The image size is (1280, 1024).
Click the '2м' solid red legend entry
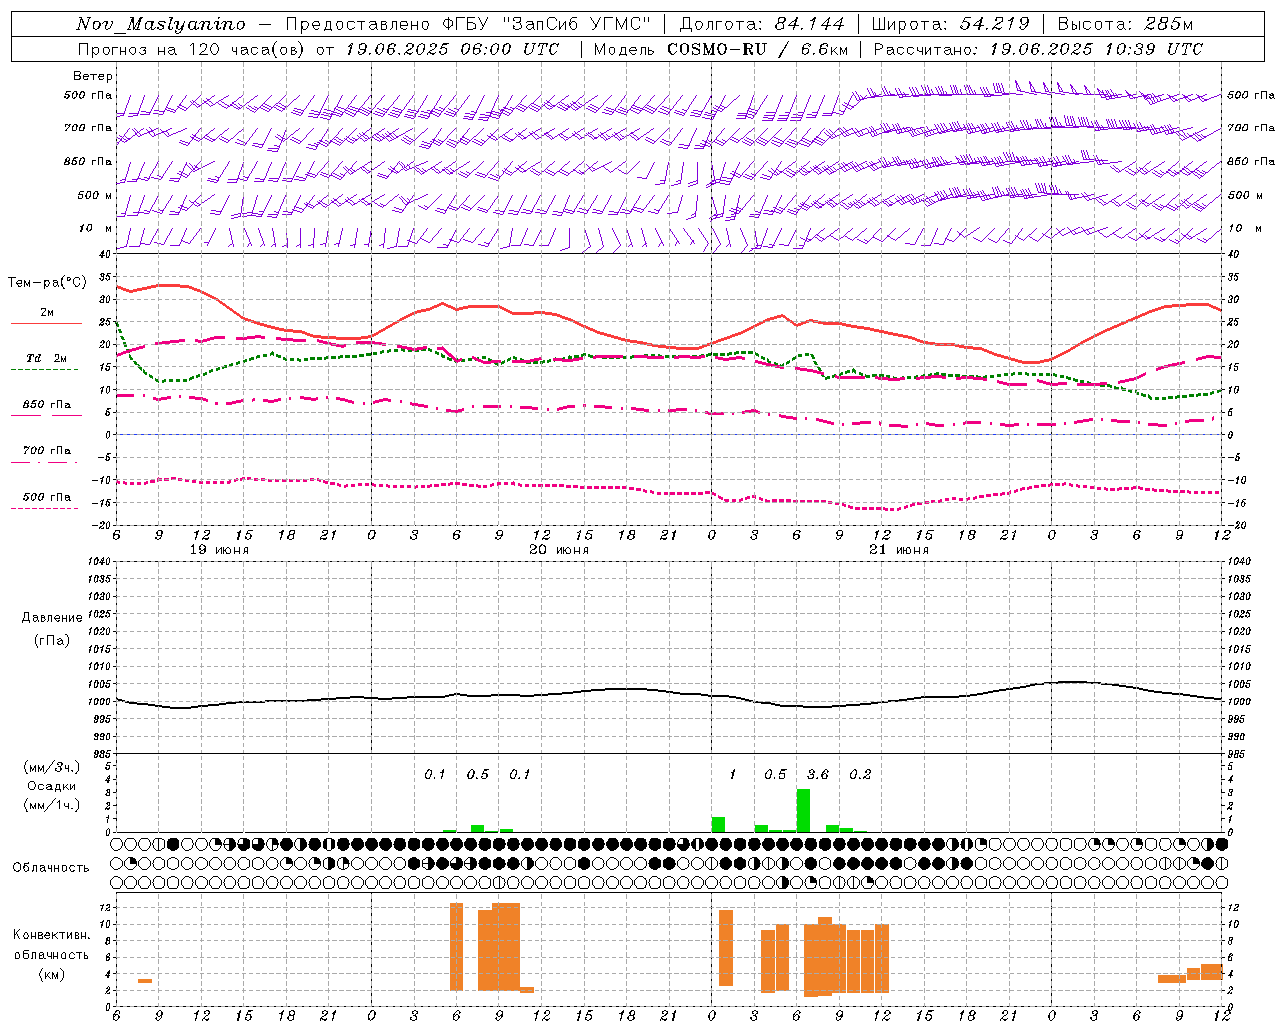click(47, 313)
